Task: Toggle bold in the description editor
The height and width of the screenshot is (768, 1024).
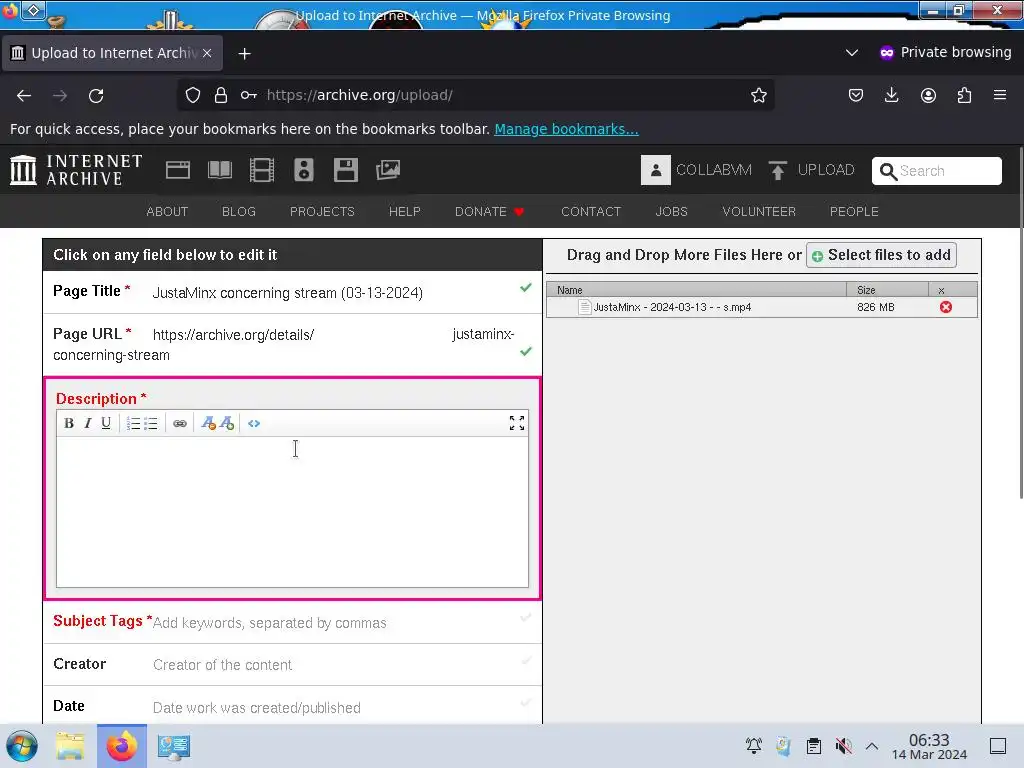Action: point(69,423)
